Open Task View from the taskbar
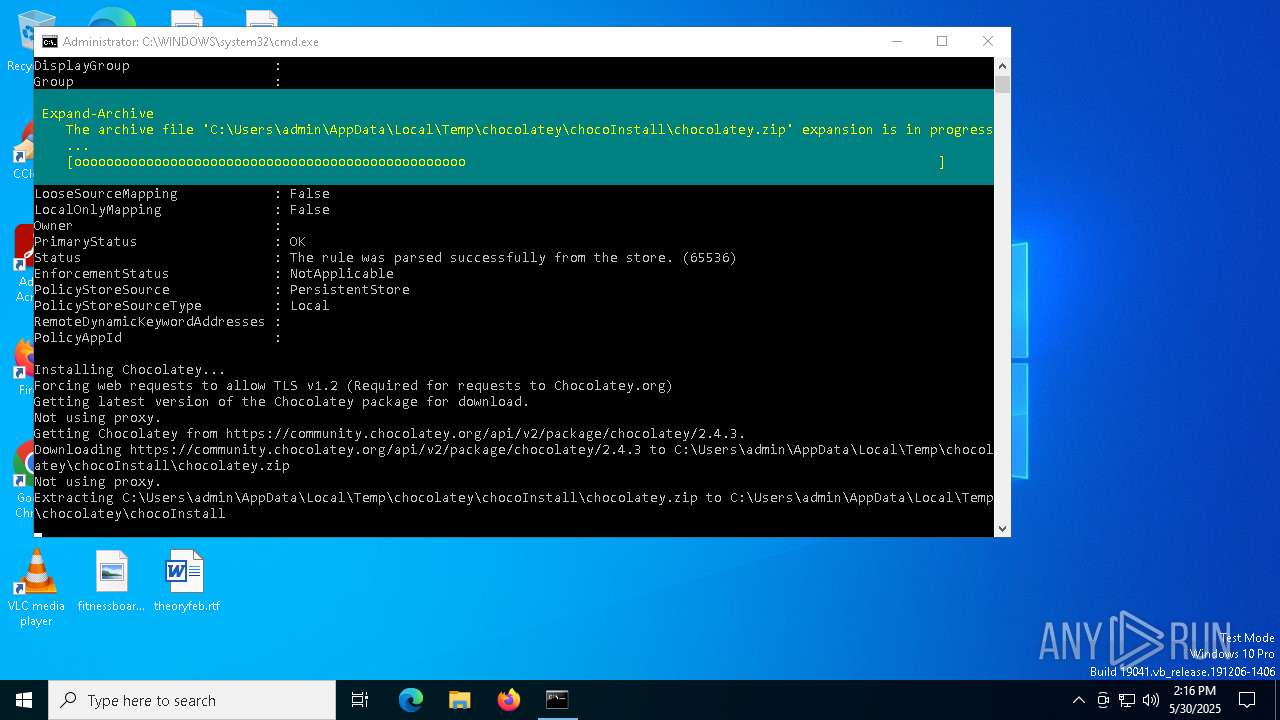 (360, 700)
